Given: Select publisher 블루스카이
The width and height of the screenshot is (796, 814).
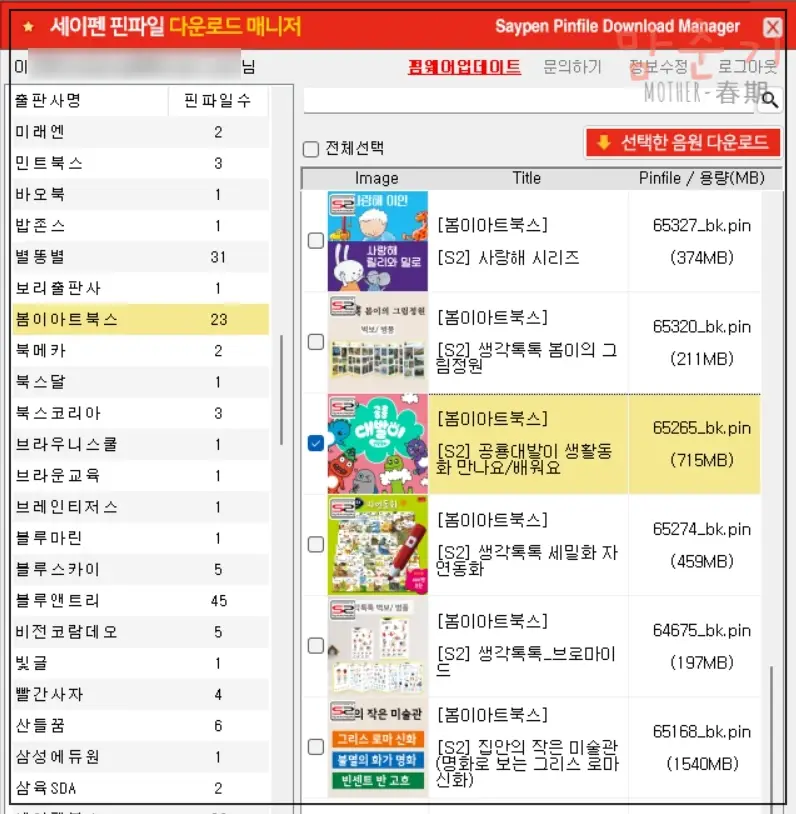Looking at the screenshot, I should point(140,569).
